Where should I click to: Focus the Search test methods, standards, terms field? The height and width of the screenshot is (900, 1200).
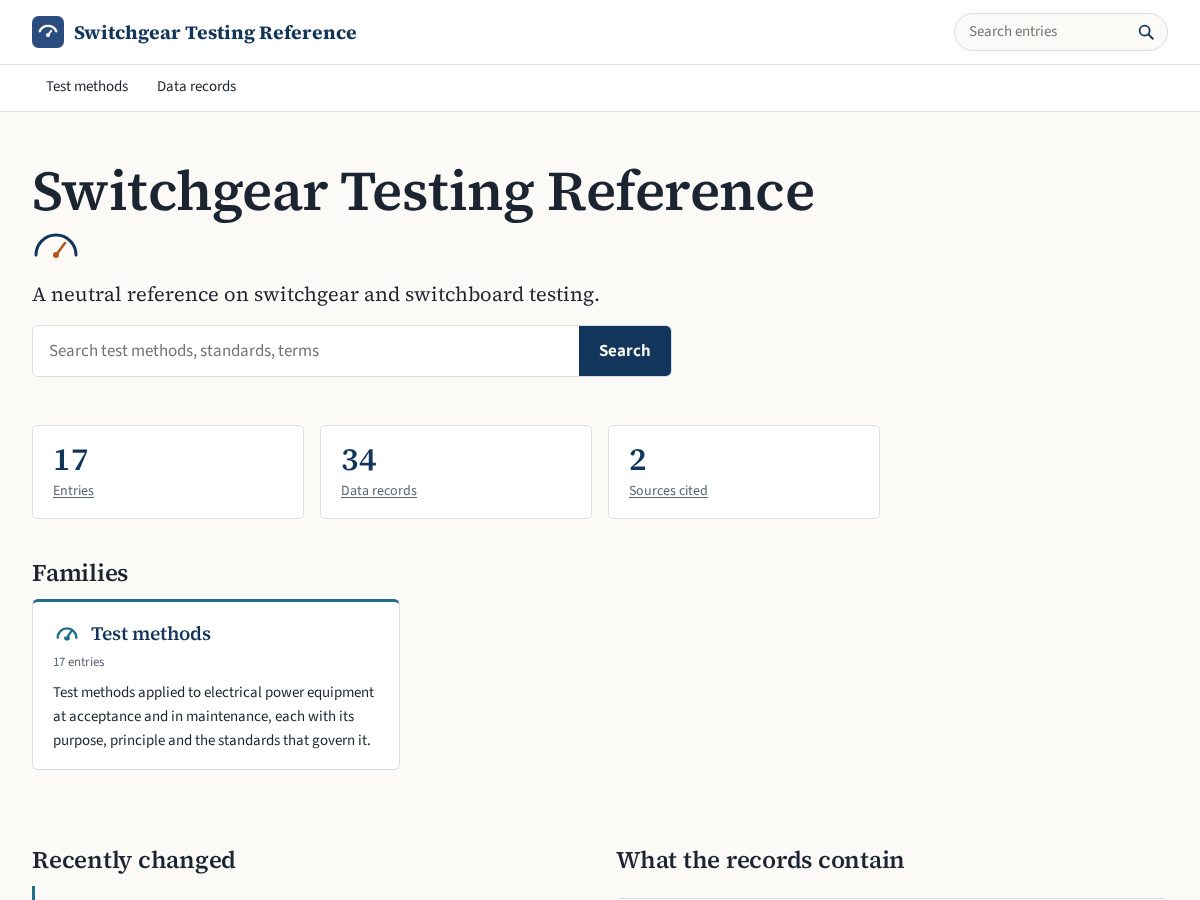pyautogui.click(x=306, y=351)
